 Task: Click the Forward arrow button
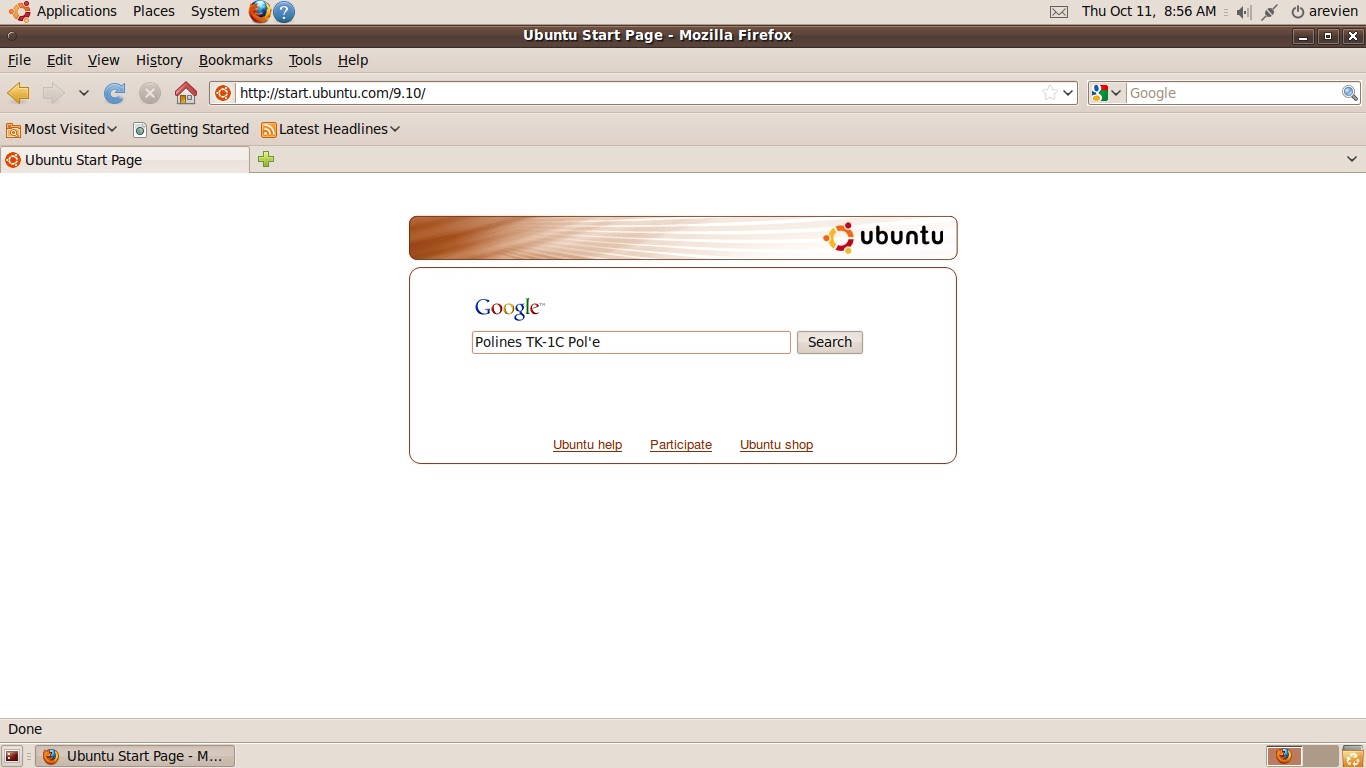53,93
